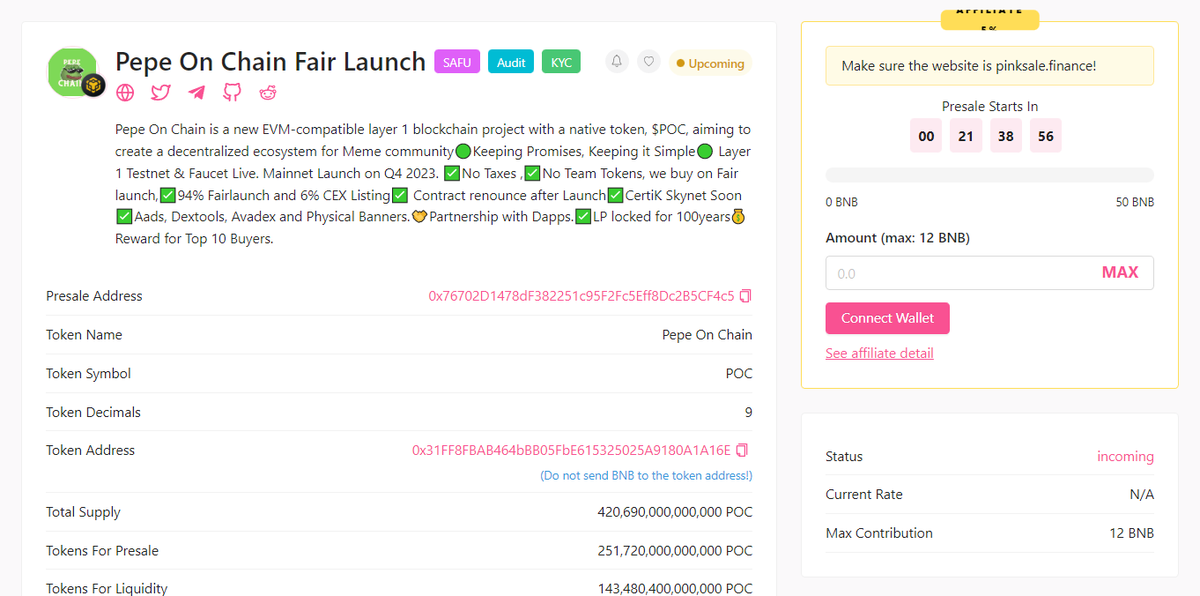
Task: Click the 'Do not send BNB' warning text
Action: point(646,476)
